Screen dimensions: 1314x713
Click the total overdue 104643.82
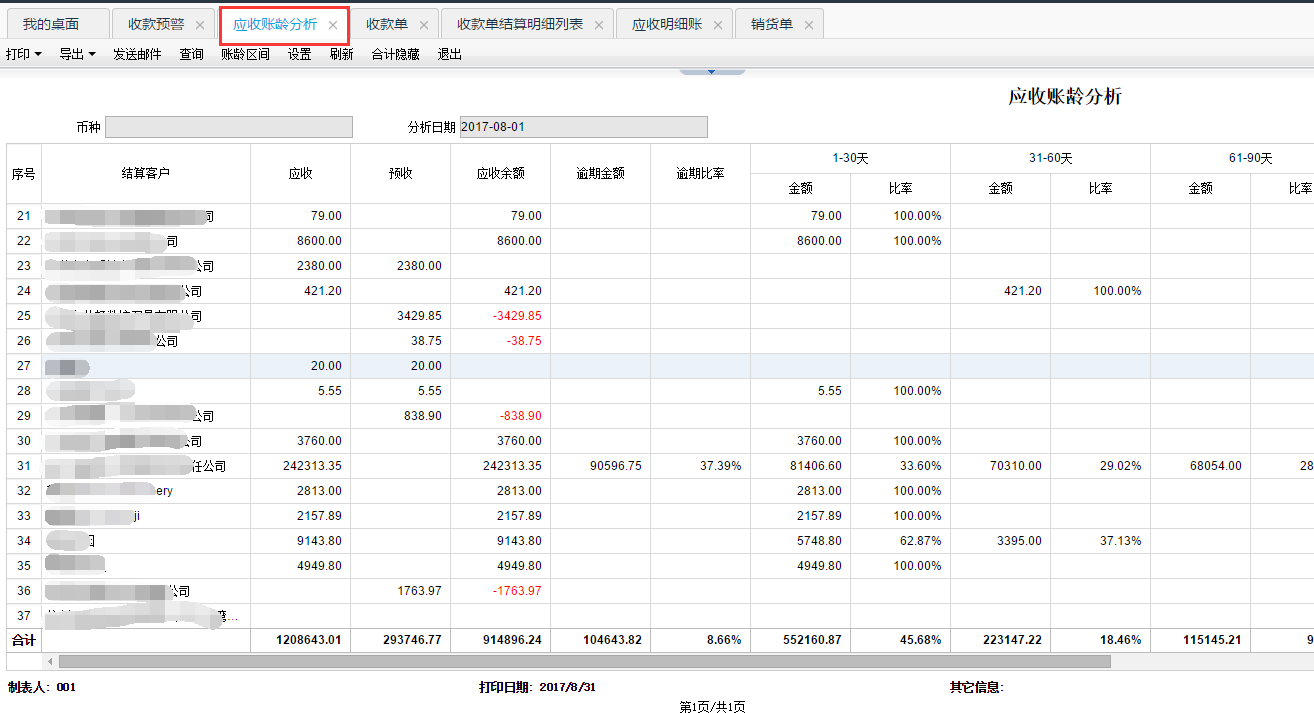pos(601,640)
